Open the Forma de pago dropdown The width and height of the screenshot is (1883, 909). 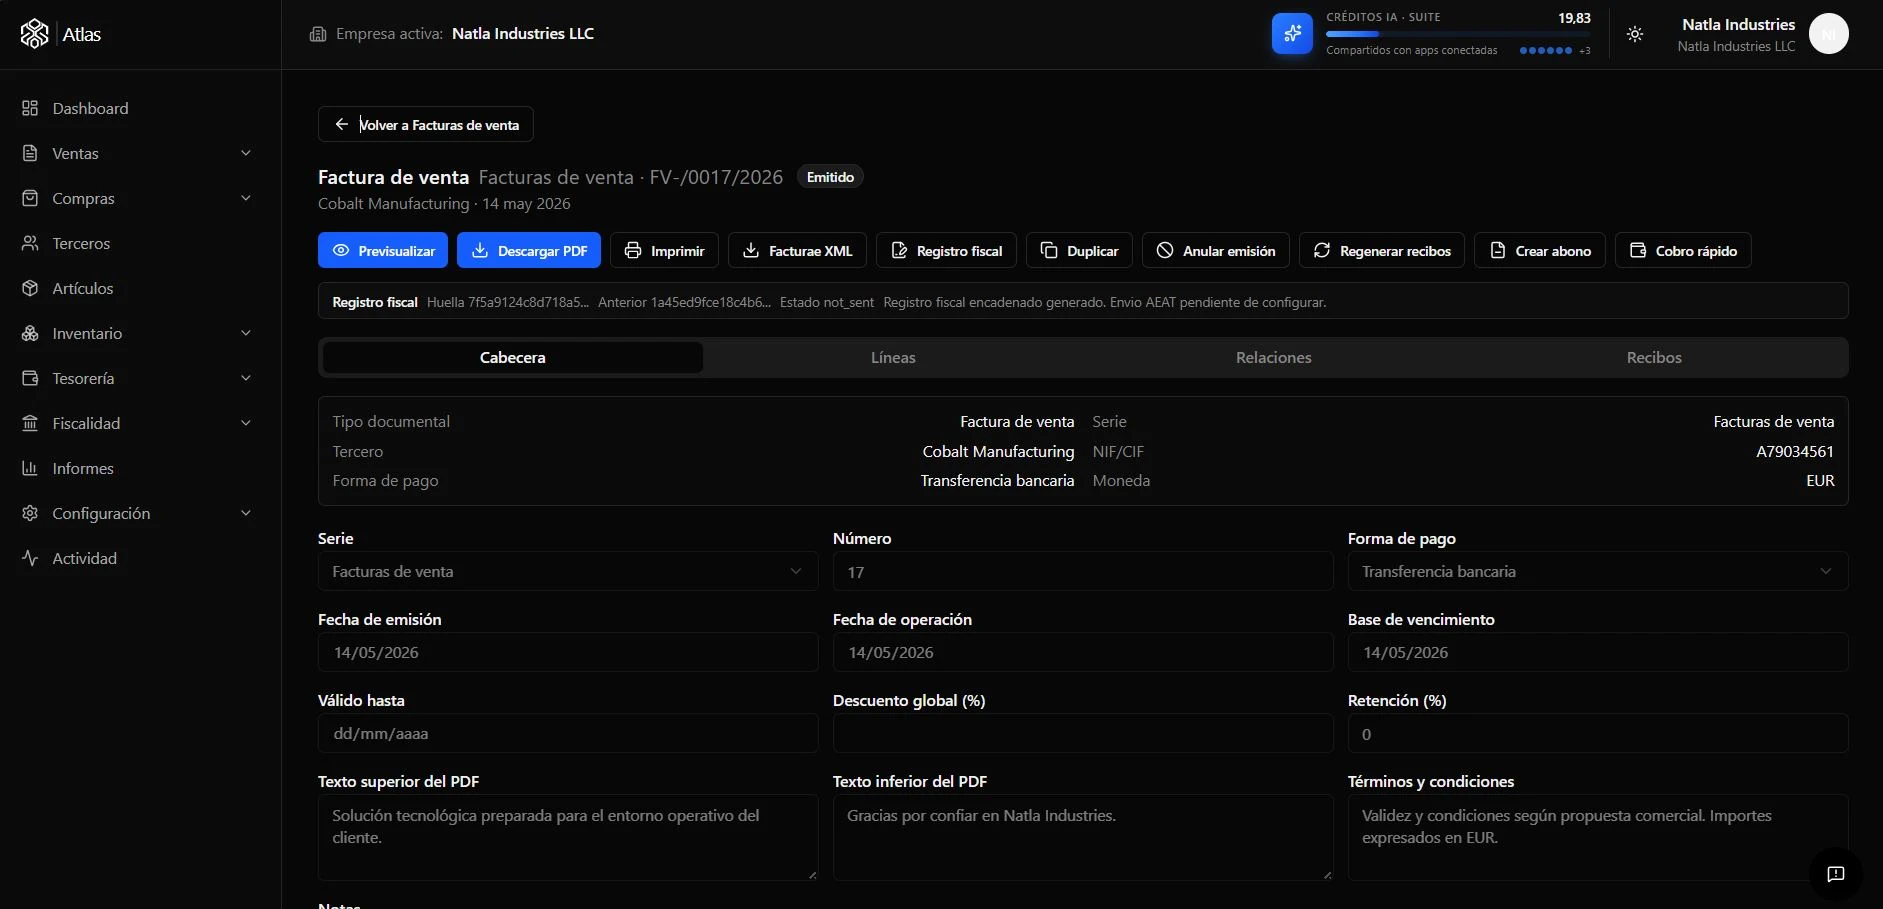1597,571
